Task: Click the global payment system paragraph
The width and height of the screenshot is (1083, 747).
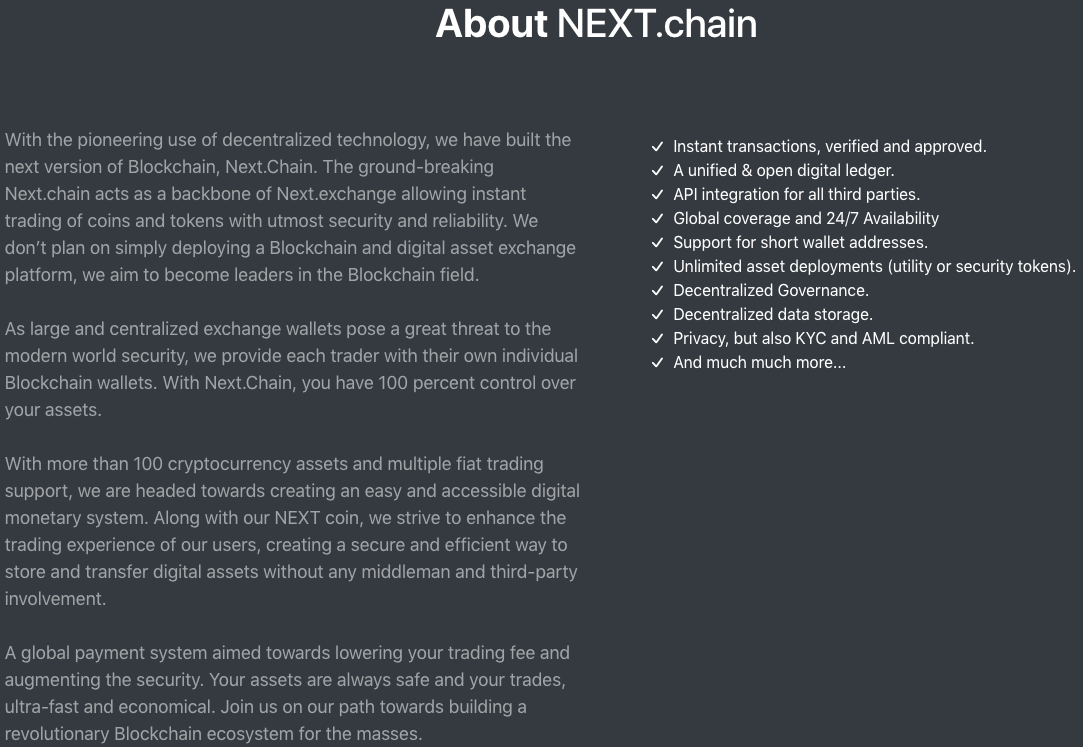Action: (x=286, y=693)
